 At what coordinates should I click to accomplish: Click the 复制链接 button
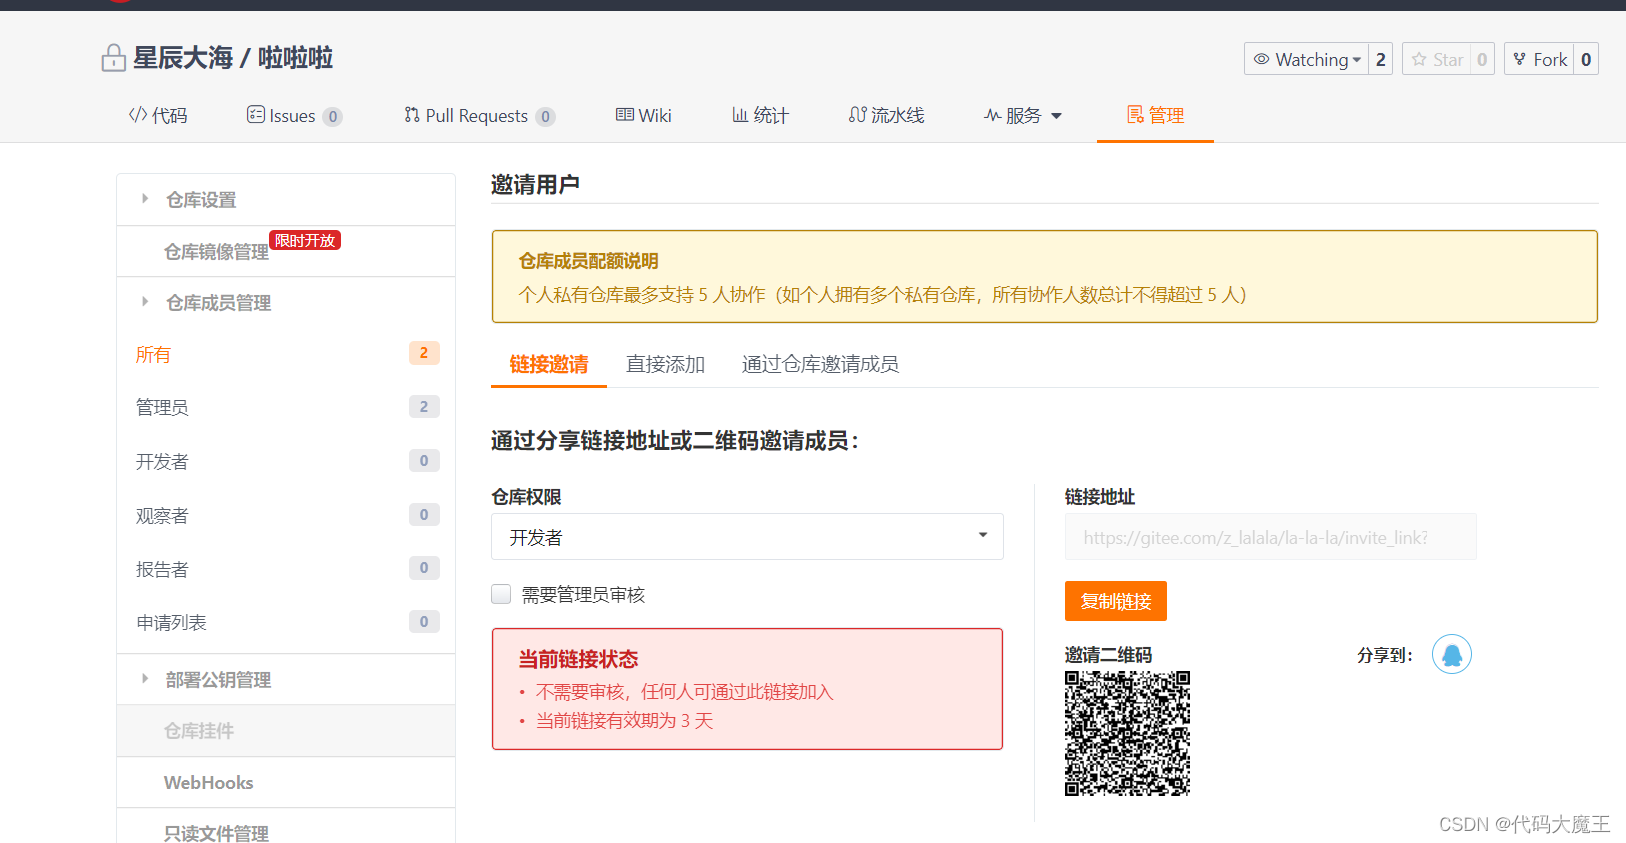pos(1116,601)
